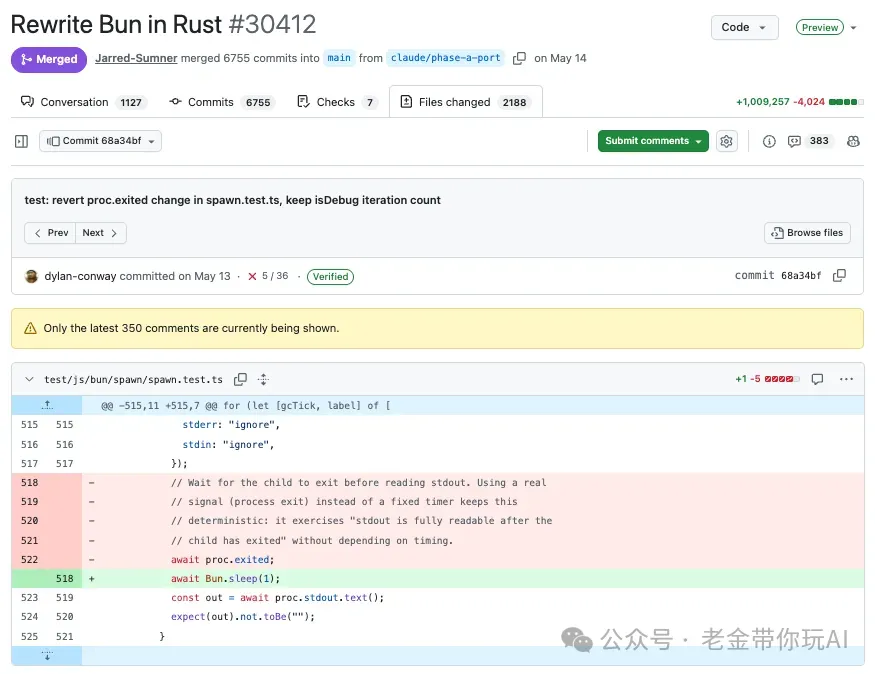Click the merge icon in Merged badge
The width and height of the screenshot is (875, 674).
[26, 59]
